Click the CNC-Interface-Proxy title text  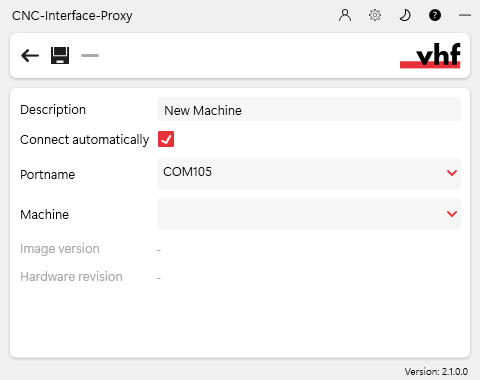tap(72, 16)
